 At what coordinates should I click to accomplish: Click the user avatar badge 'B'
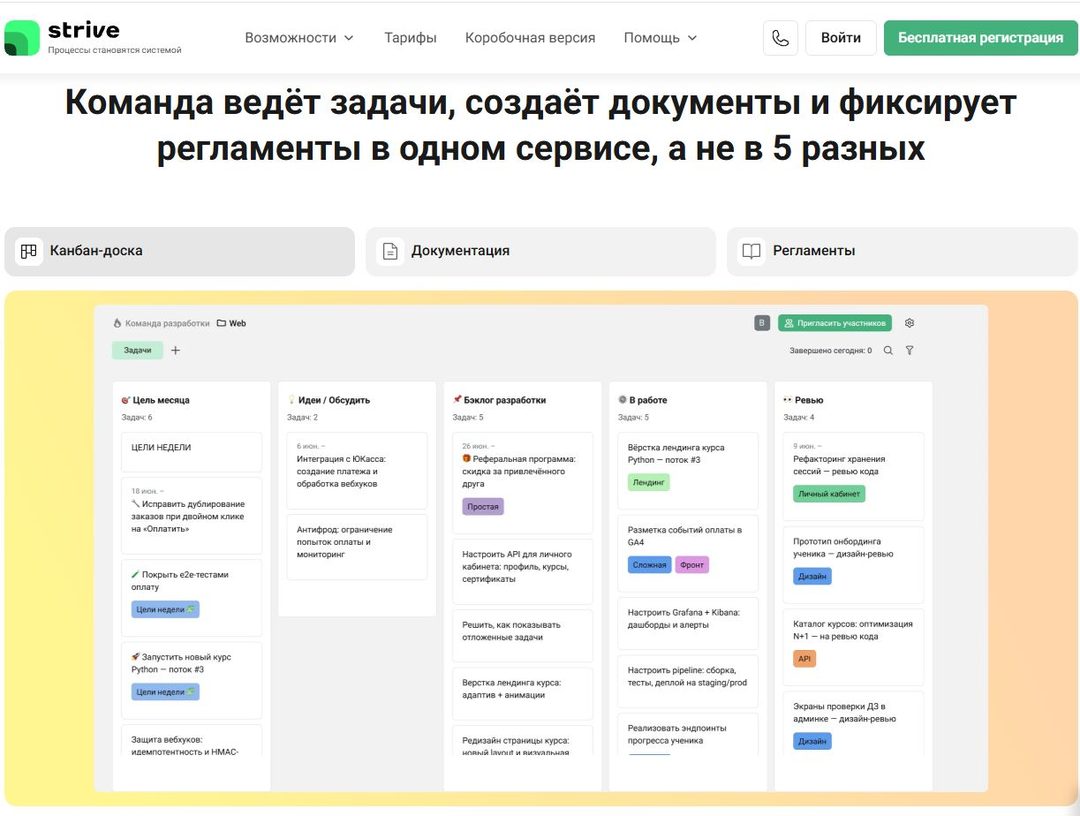click(x=762, y=323)
